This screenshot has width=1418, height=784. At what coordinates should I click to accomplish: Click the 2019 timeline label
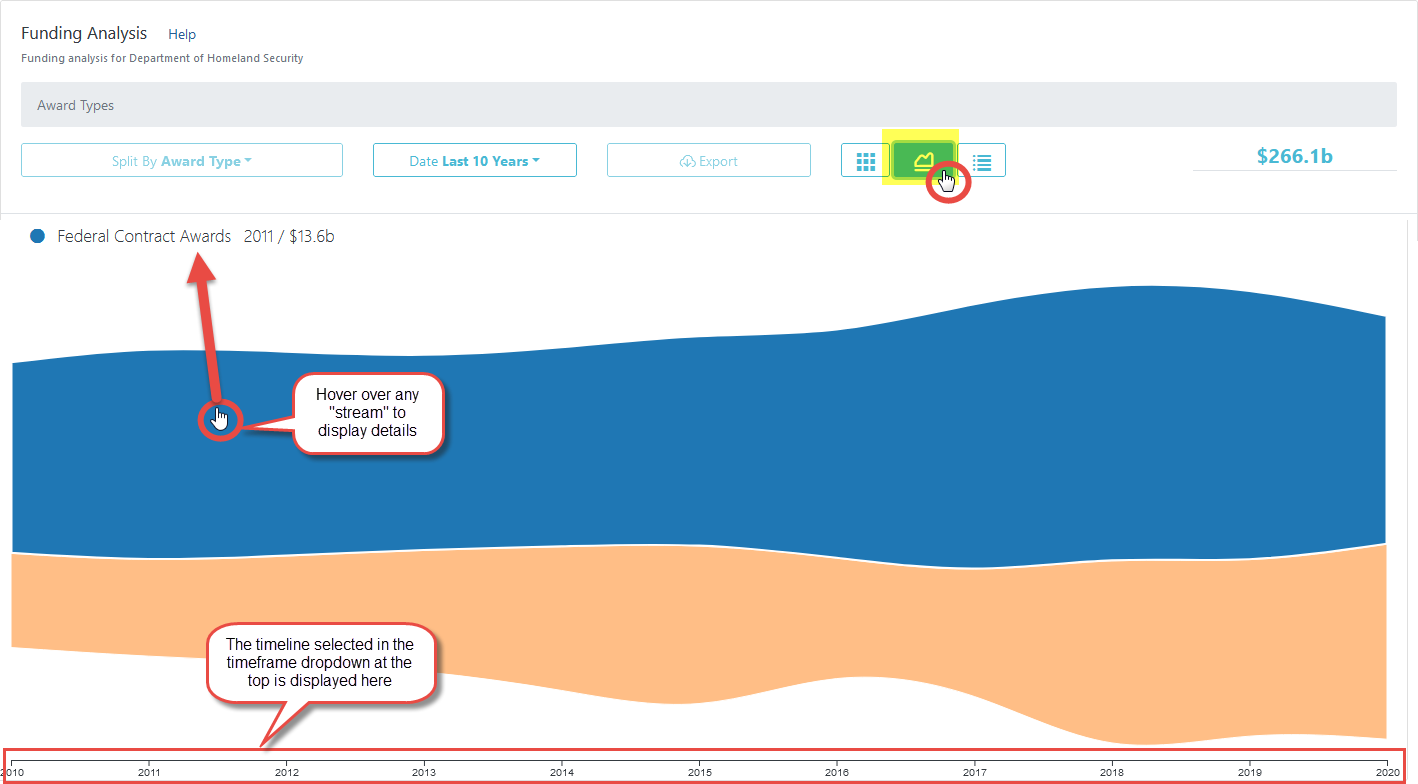[1250, 772]
